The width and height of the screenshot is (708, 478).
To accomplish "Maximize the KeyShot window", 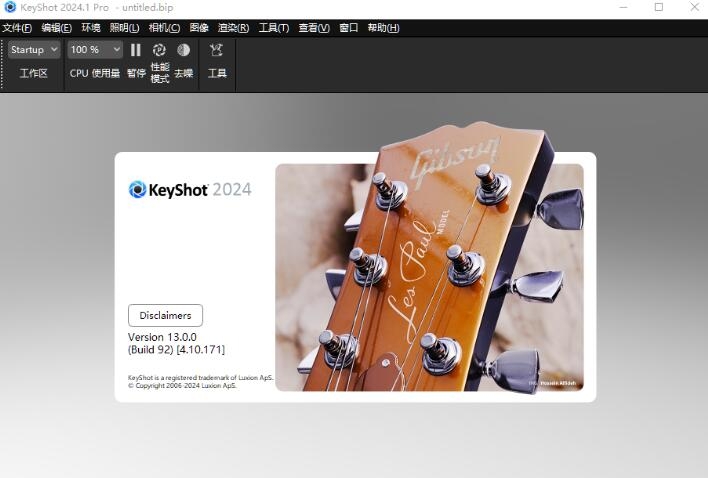I will 658,7.
